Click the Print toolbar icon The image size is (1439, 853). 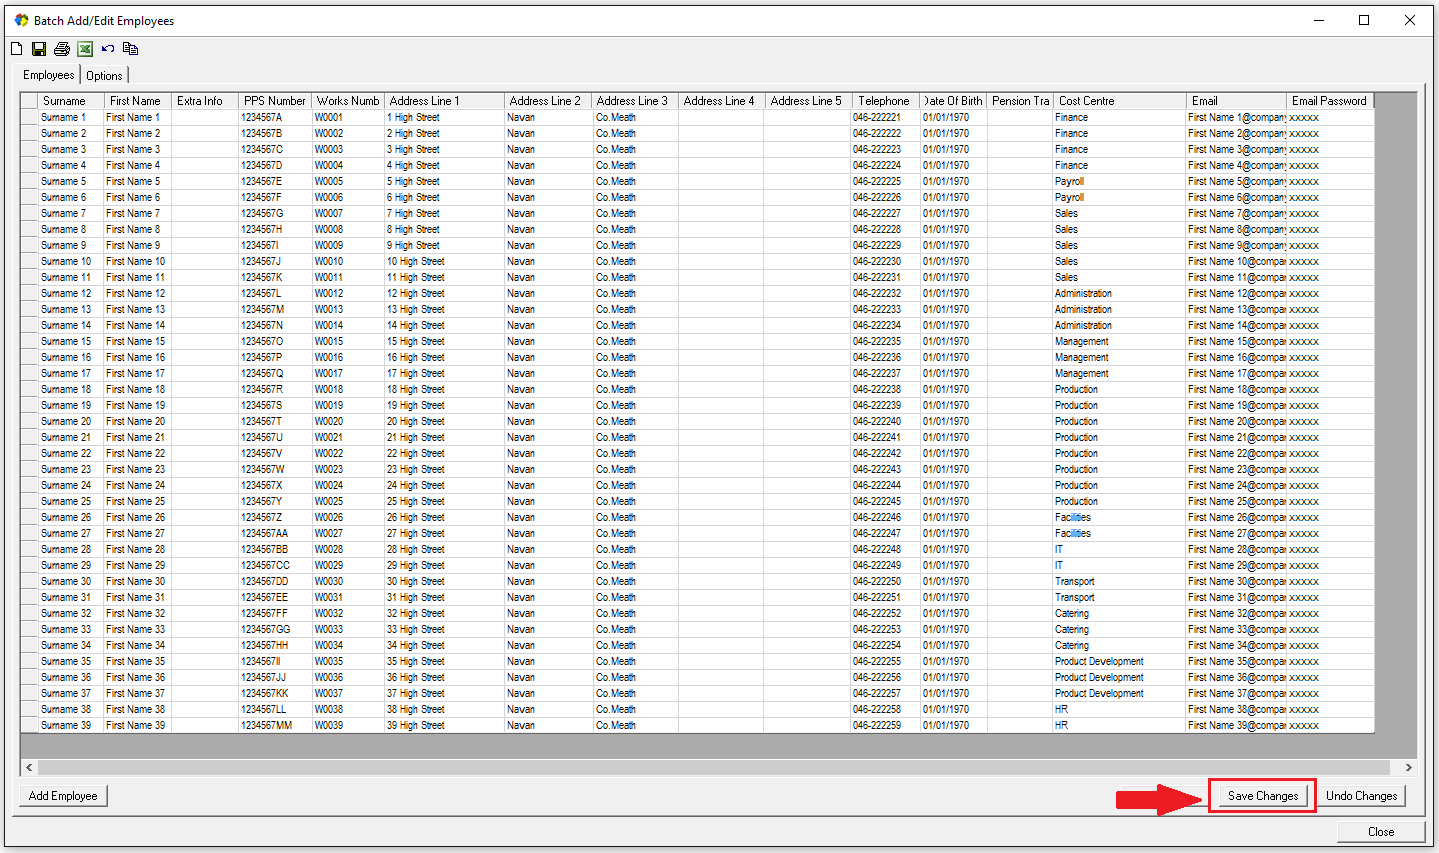(x=62, y=49)
